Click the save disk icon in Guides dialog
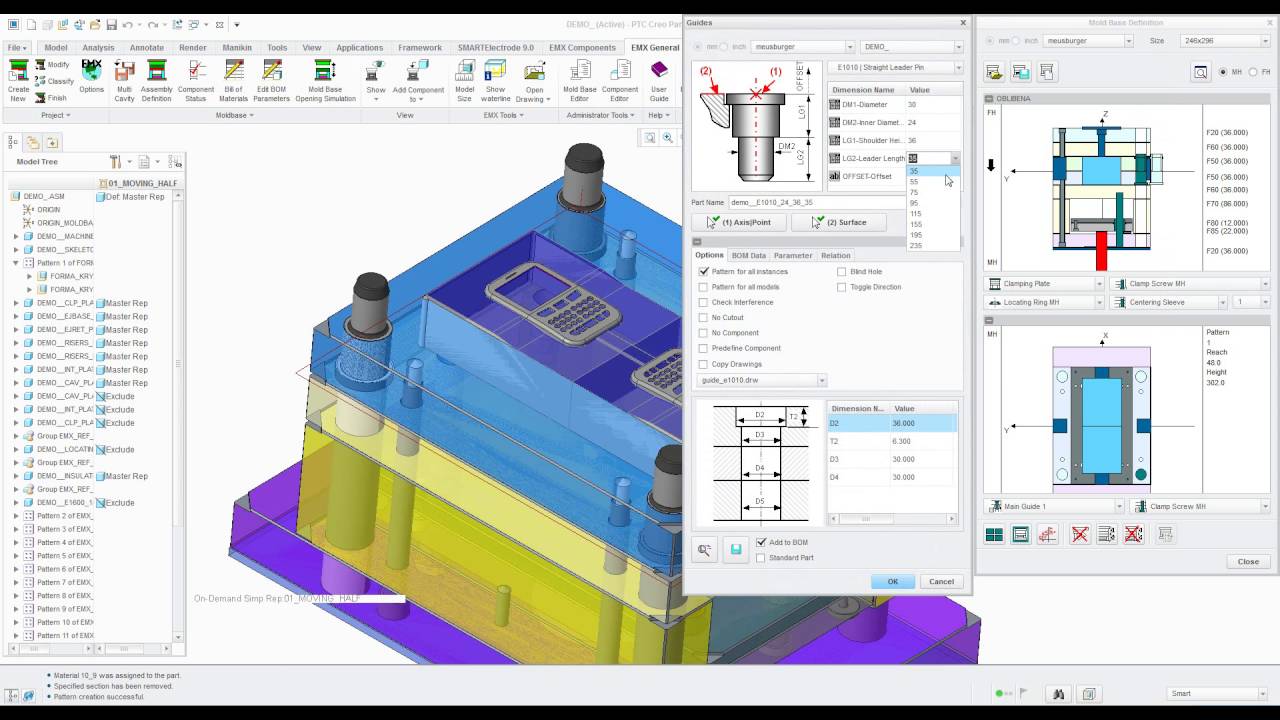The image size is (1280, 720). pyautogui.click(x=735, y=550)
